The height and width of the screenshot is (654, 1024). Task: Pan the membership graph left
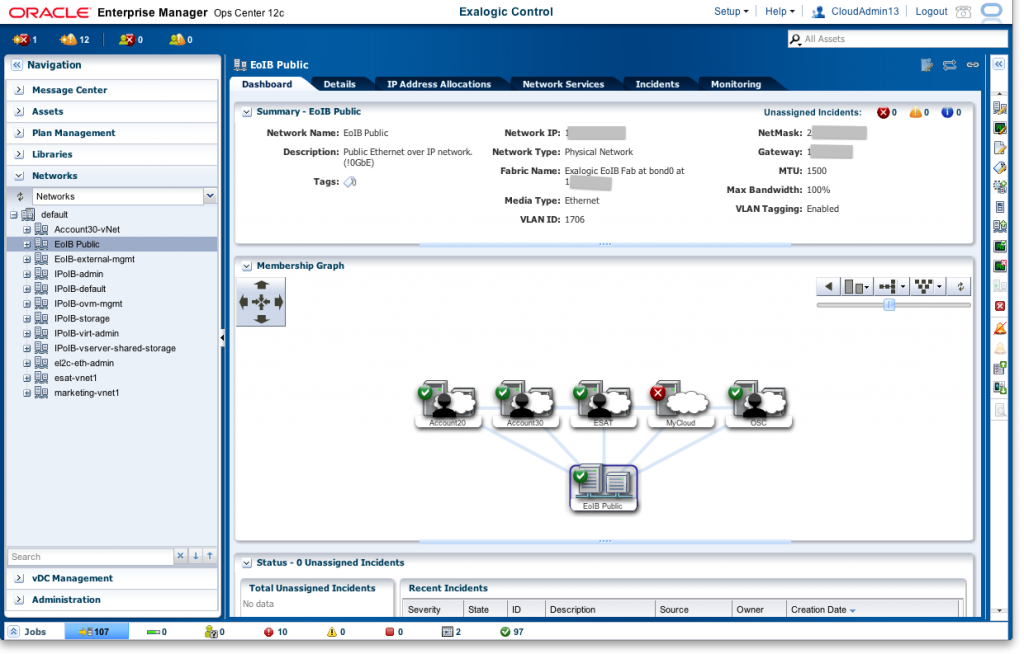244,302
